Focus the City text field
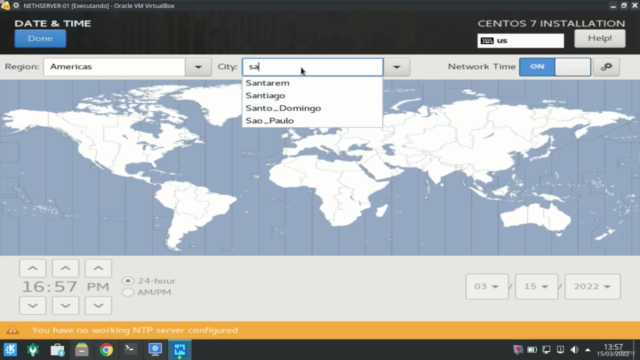The image size is (640, 360). [x=313, y=67]
